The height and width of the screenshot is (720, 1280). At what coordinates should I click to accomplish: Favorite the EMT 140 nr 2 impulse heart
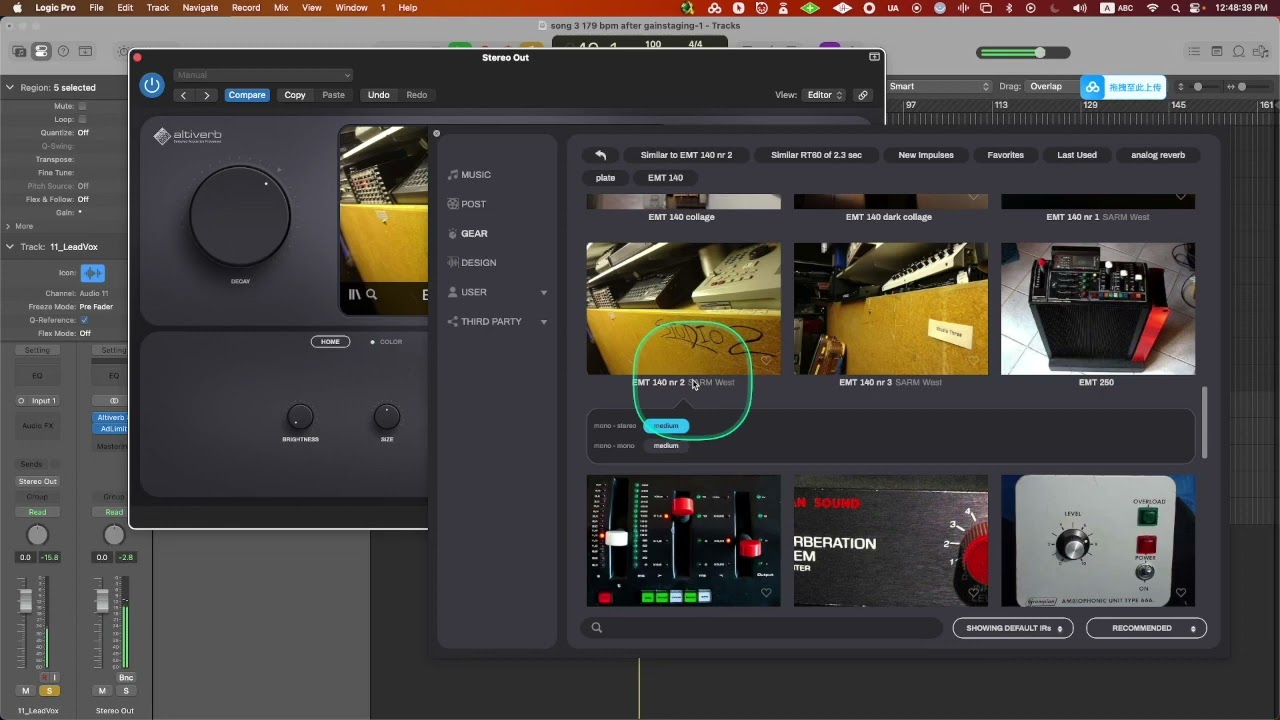[x=767, y=361]
